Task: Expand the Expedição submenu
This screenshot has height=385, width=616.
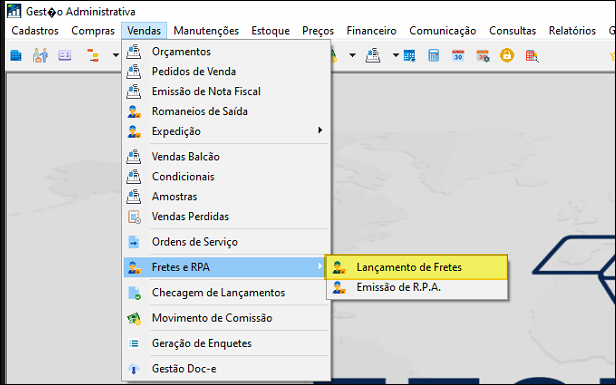Action: (226, 131)
